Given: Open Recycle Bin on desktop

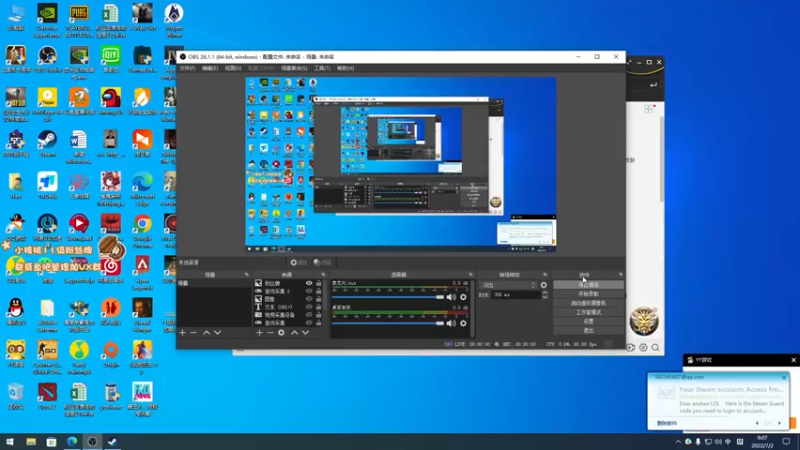Looking at the screenshot, I should (x=16, y=396).
